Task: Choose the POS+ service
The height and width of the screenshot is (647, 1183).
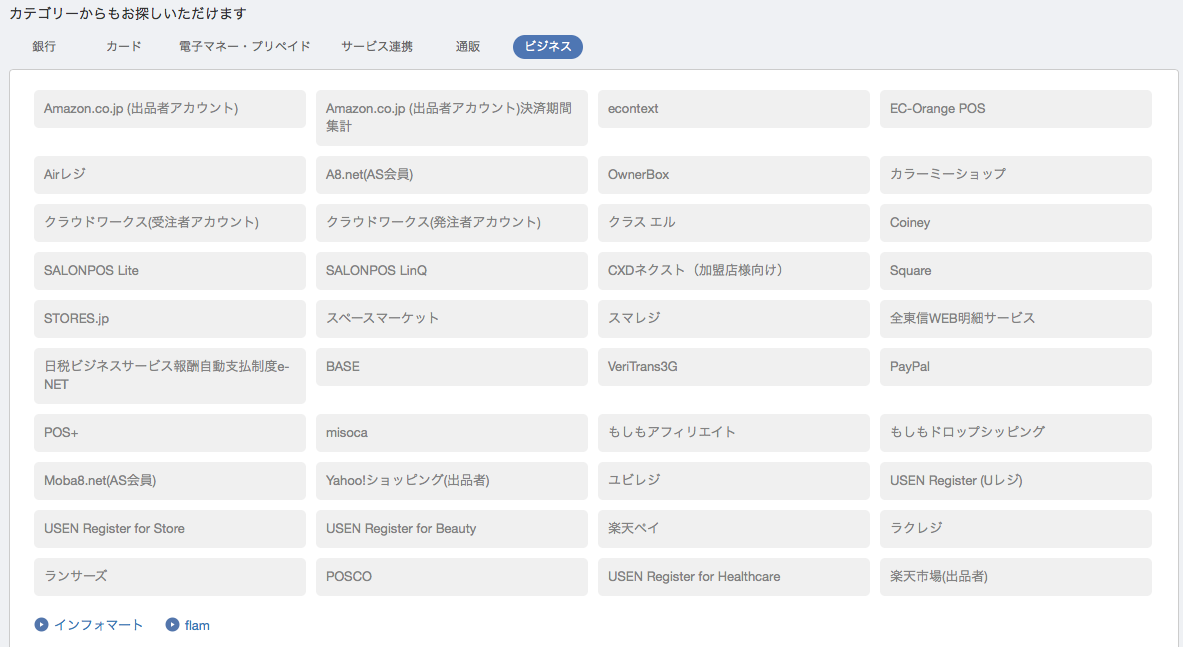Action: [x=170, y=433]
